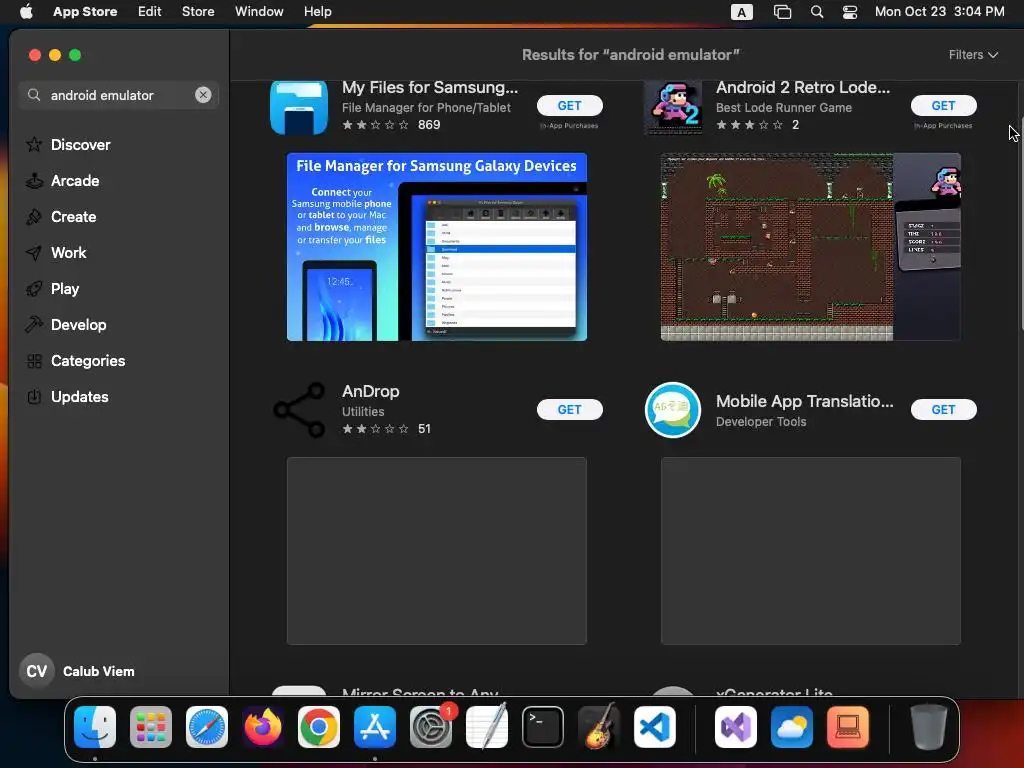View the Lode Runner gameplay screenshot
Screen dimensions: 1024x768
(810, 247)
